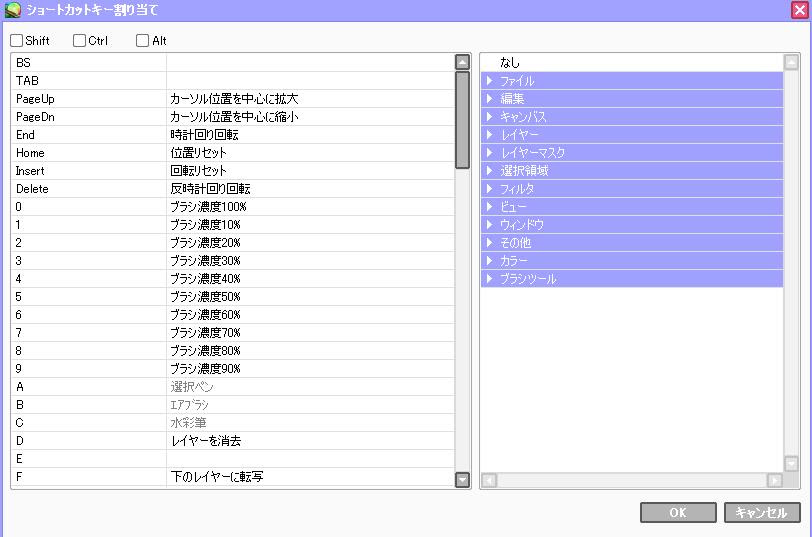The height and width of the screenshot is (537, 812).
Task: Check the Alt modifier checkbox
Action: click(142, 40)
